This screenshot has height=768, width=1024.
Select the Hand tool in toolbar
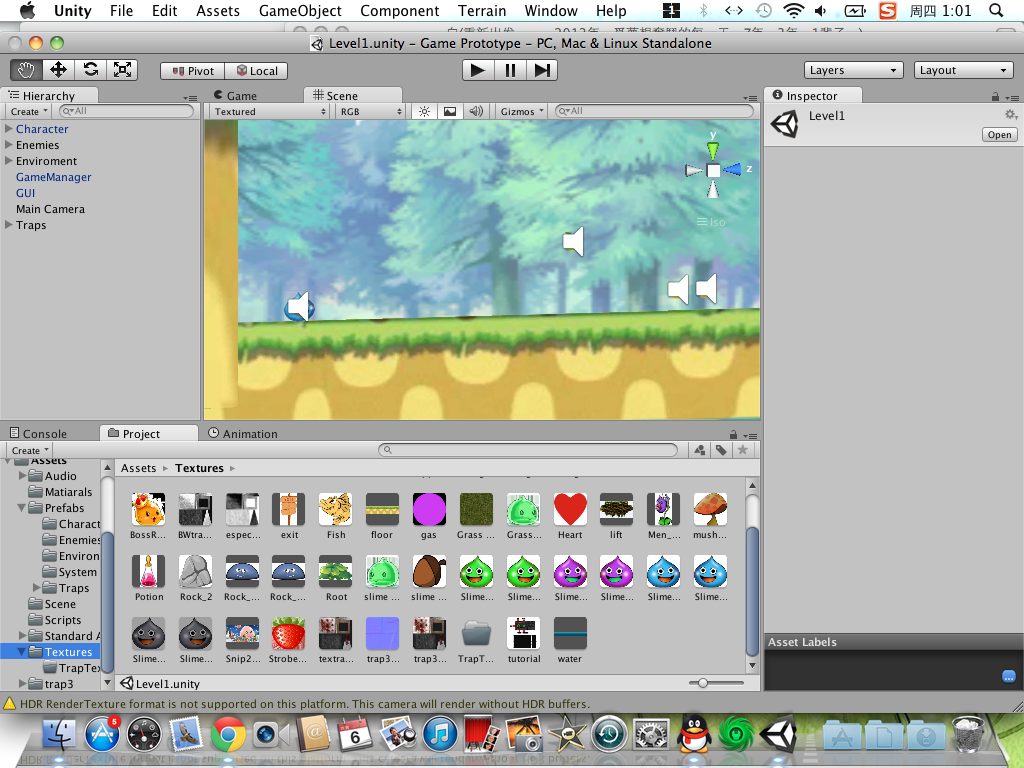click(26, 70)
